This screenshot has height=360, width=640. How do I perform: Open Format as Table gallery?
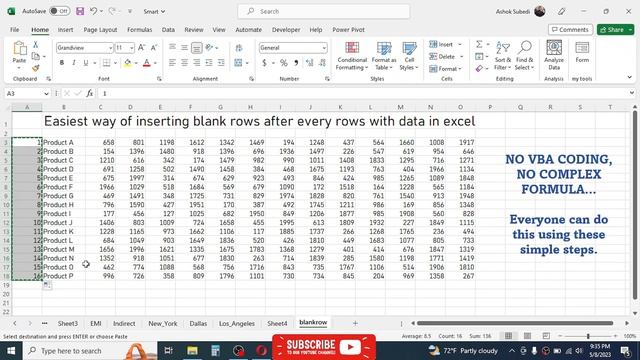click(x=384, y=56)
